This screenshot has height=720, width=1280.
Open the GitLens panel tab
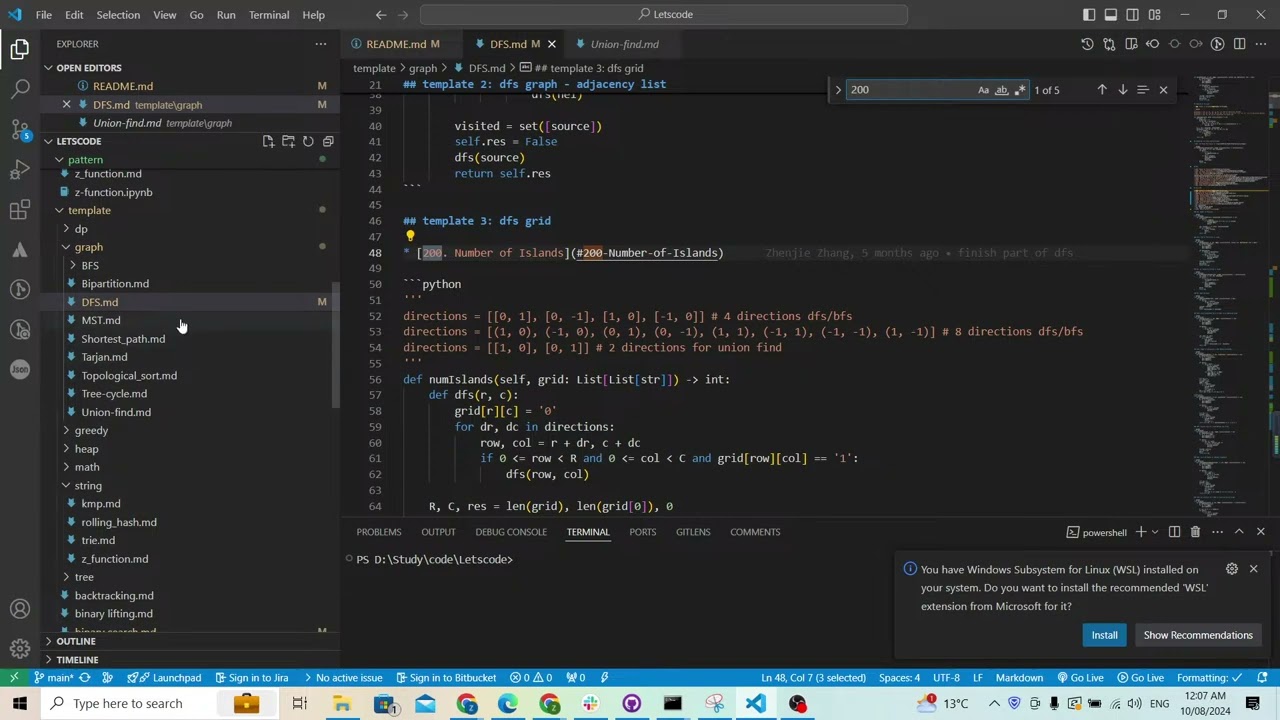pos(693,532)
